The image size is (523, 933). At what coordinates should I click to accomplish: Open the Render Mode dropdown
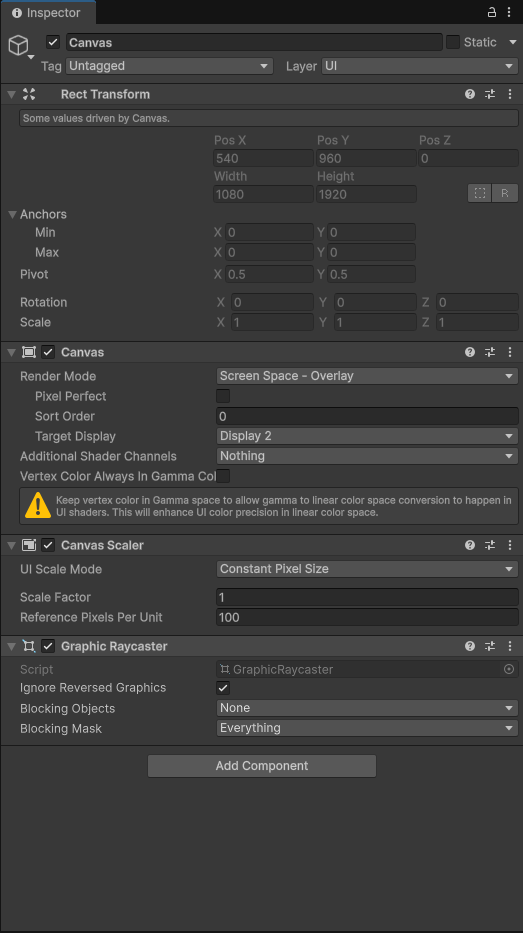pos(367,376)
